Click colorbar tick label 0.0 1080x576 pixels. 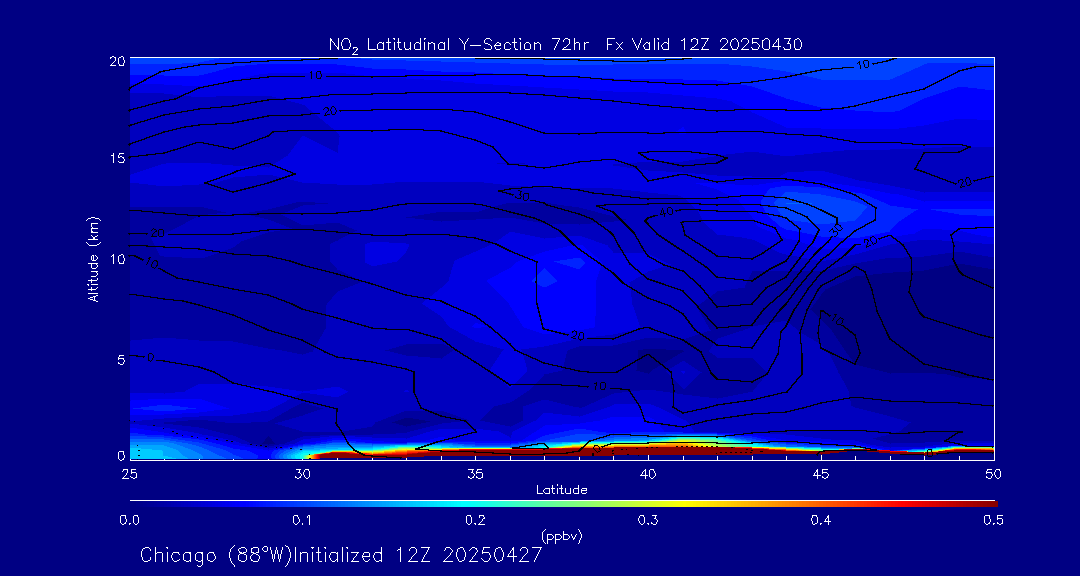point(129,521)
